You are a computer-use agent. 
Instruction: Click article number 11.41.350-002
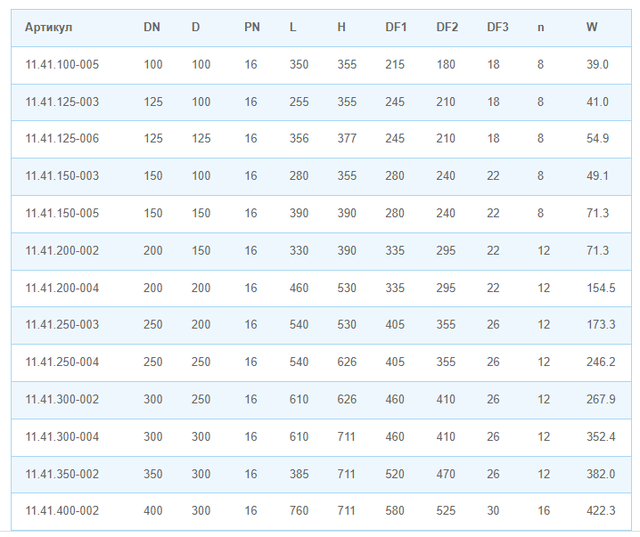pos(62,474)
